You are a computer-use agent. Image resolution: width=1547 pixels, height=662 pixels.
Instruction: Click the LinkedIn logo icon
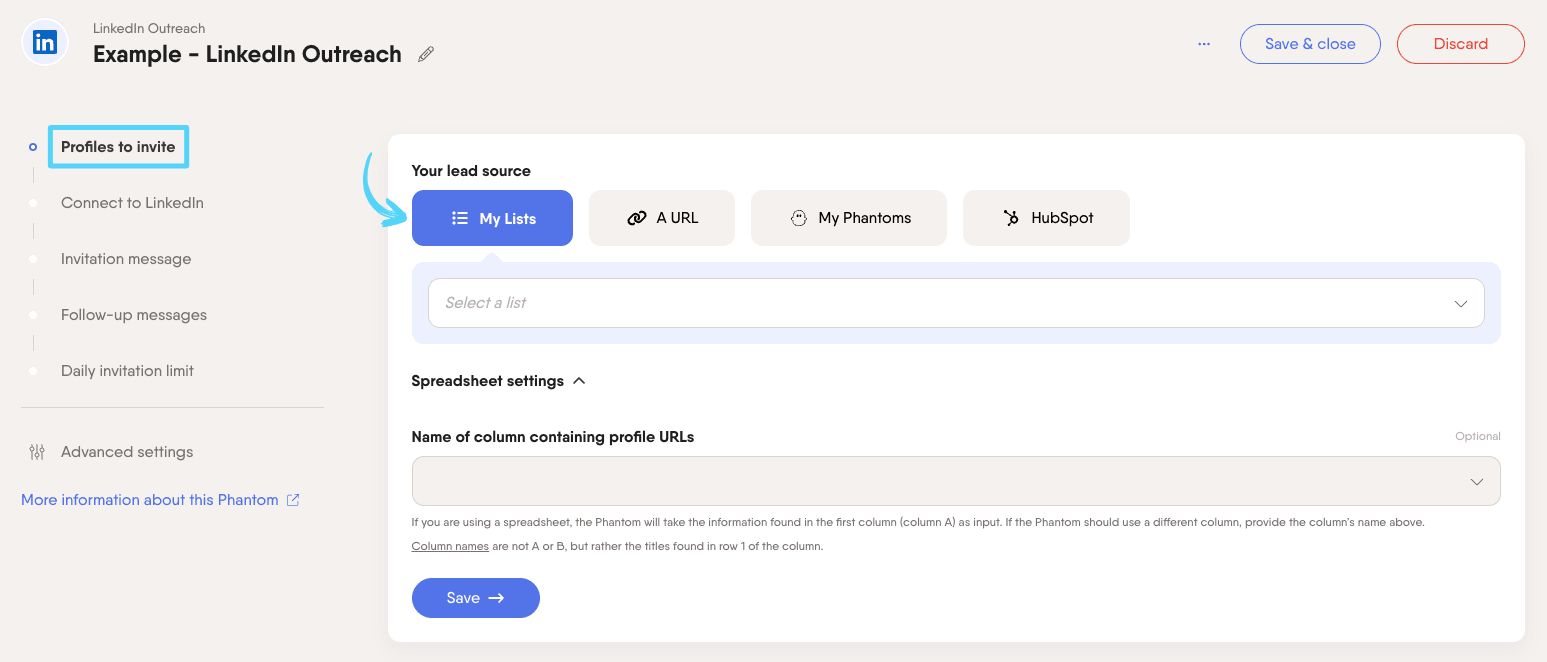pyautogui.click(x=45, y=43)
